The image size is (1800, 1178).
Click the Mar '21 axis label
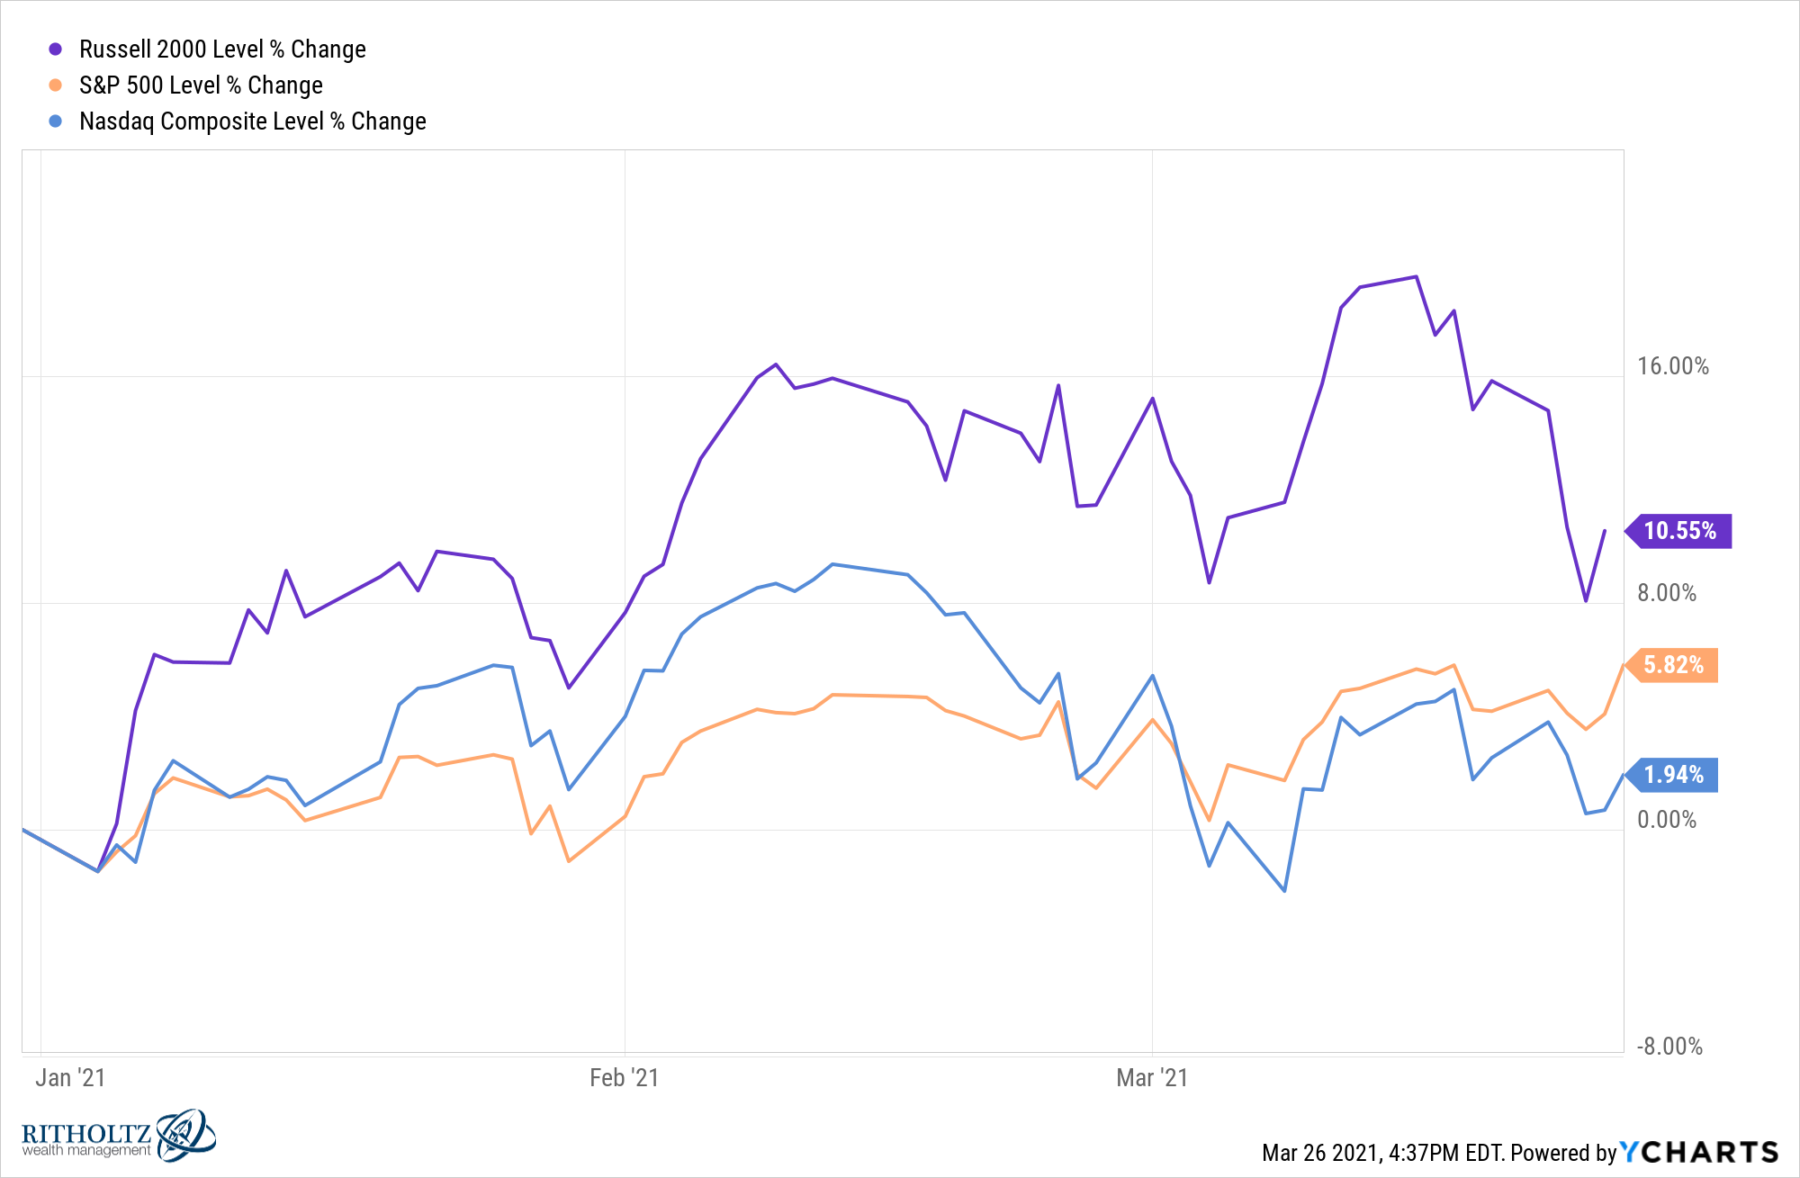(x=1152, y=1077)
